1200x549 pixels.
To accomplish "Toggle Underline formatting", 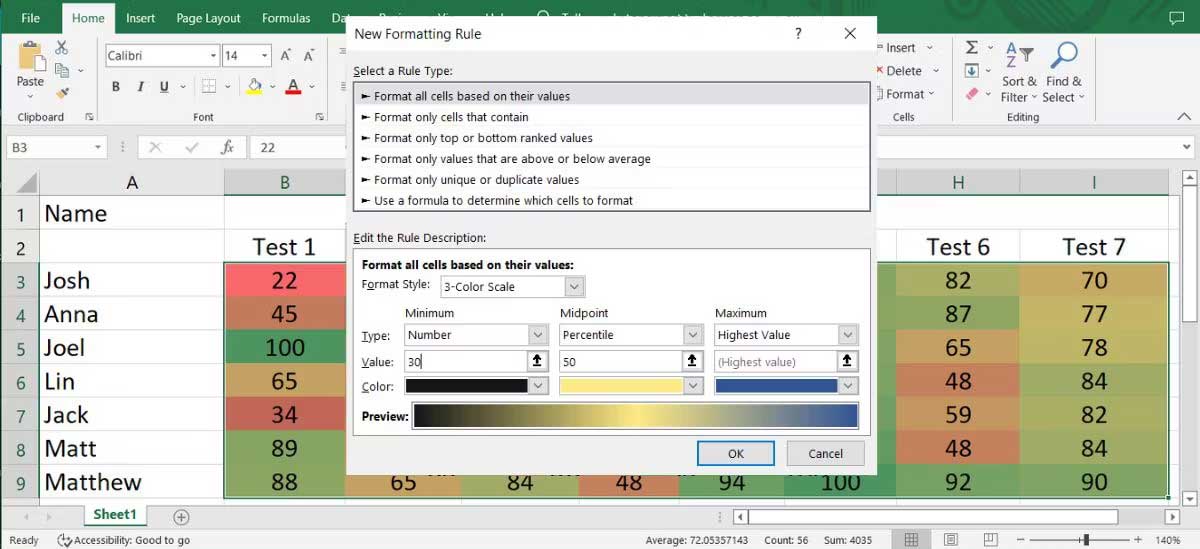I will pos(164,87).
